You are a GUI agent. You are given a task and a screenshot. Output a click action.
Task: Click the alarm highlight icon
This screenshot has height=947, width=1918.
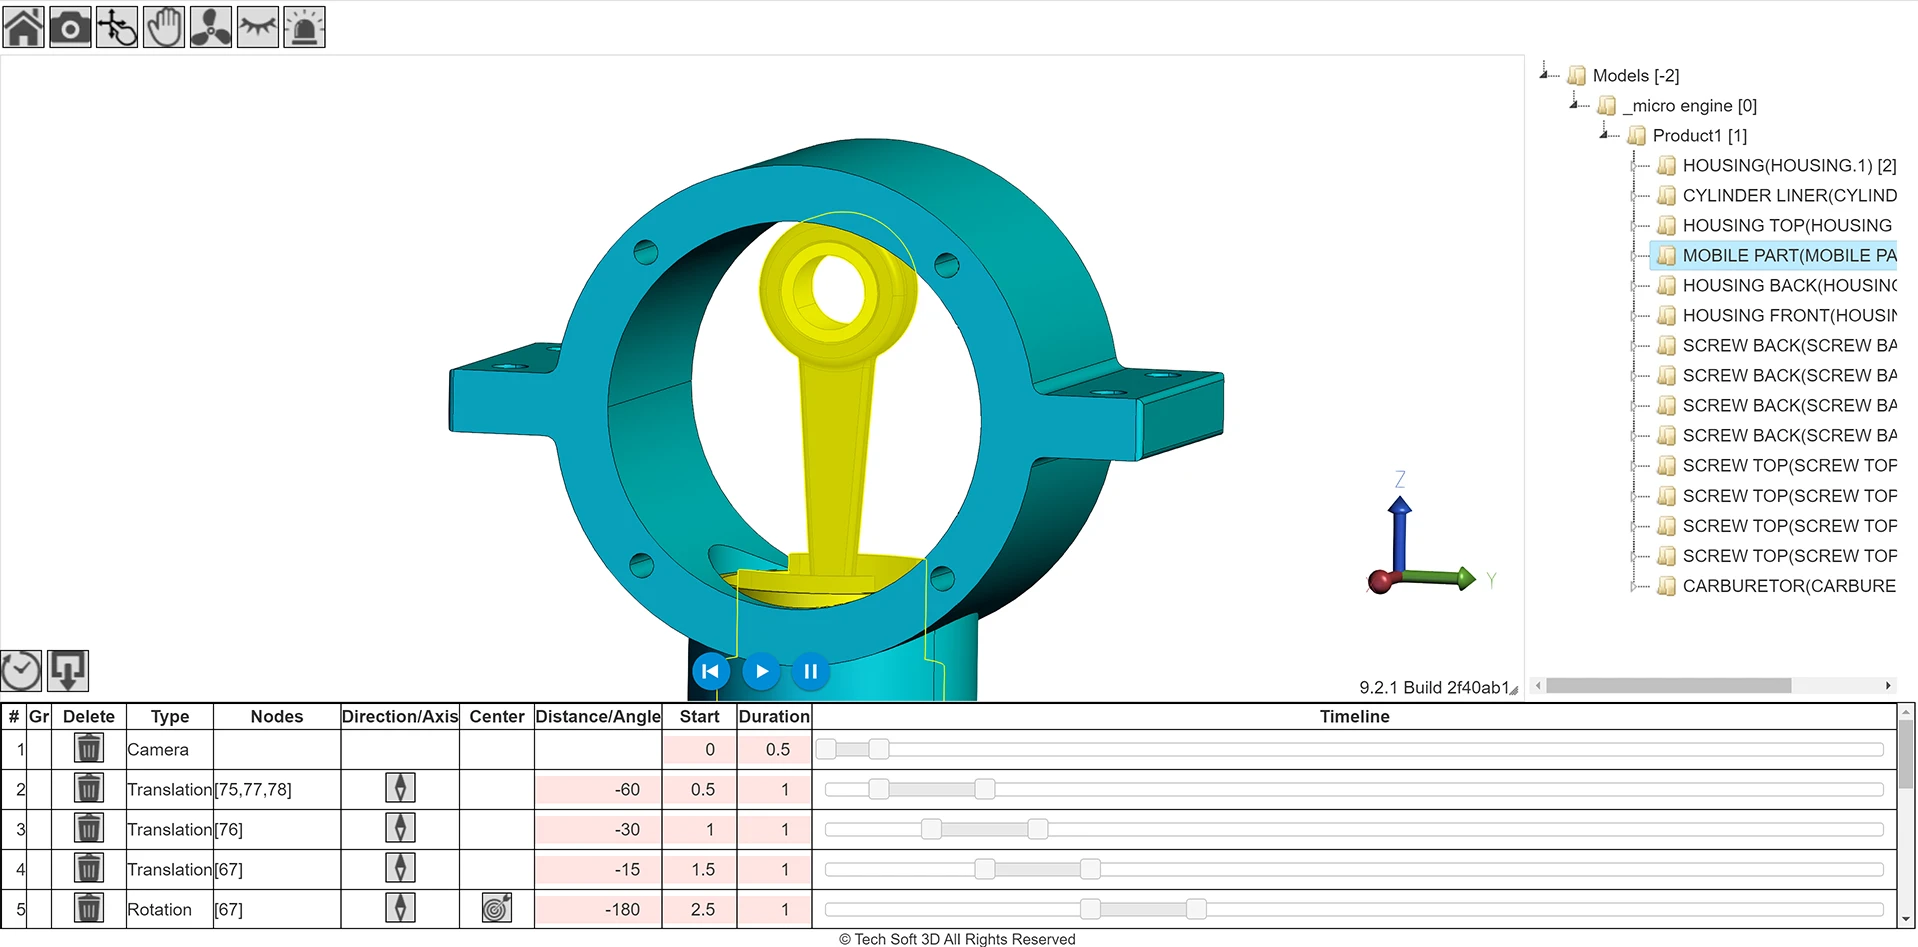tap(305, 27)
